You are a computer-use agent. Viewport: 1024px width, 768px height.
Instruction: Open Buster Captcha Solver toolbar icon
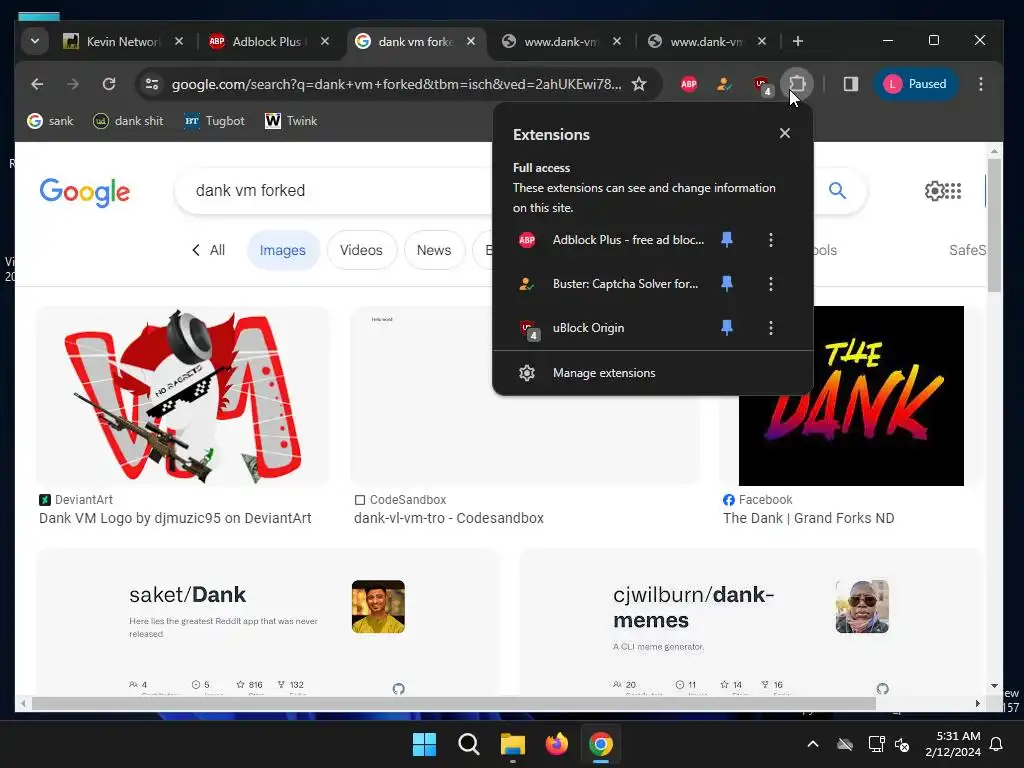click(x=724, y=84)
